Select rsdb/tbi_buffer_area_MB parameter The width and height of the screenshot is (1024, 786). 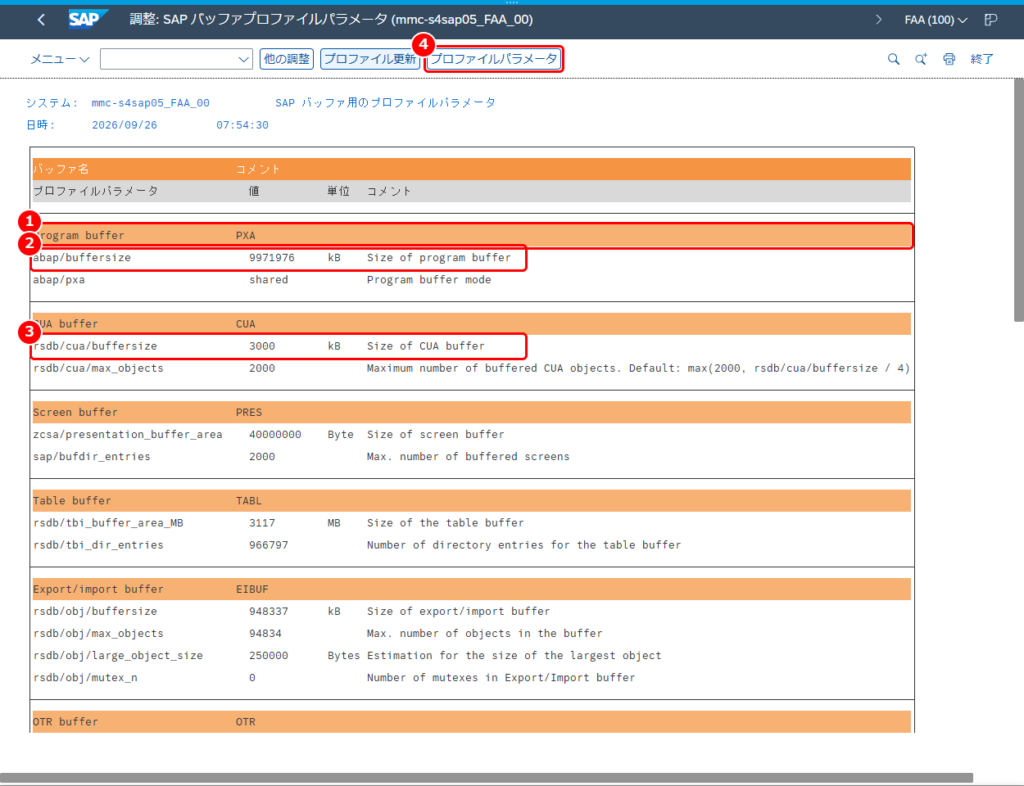coord(108,523)
